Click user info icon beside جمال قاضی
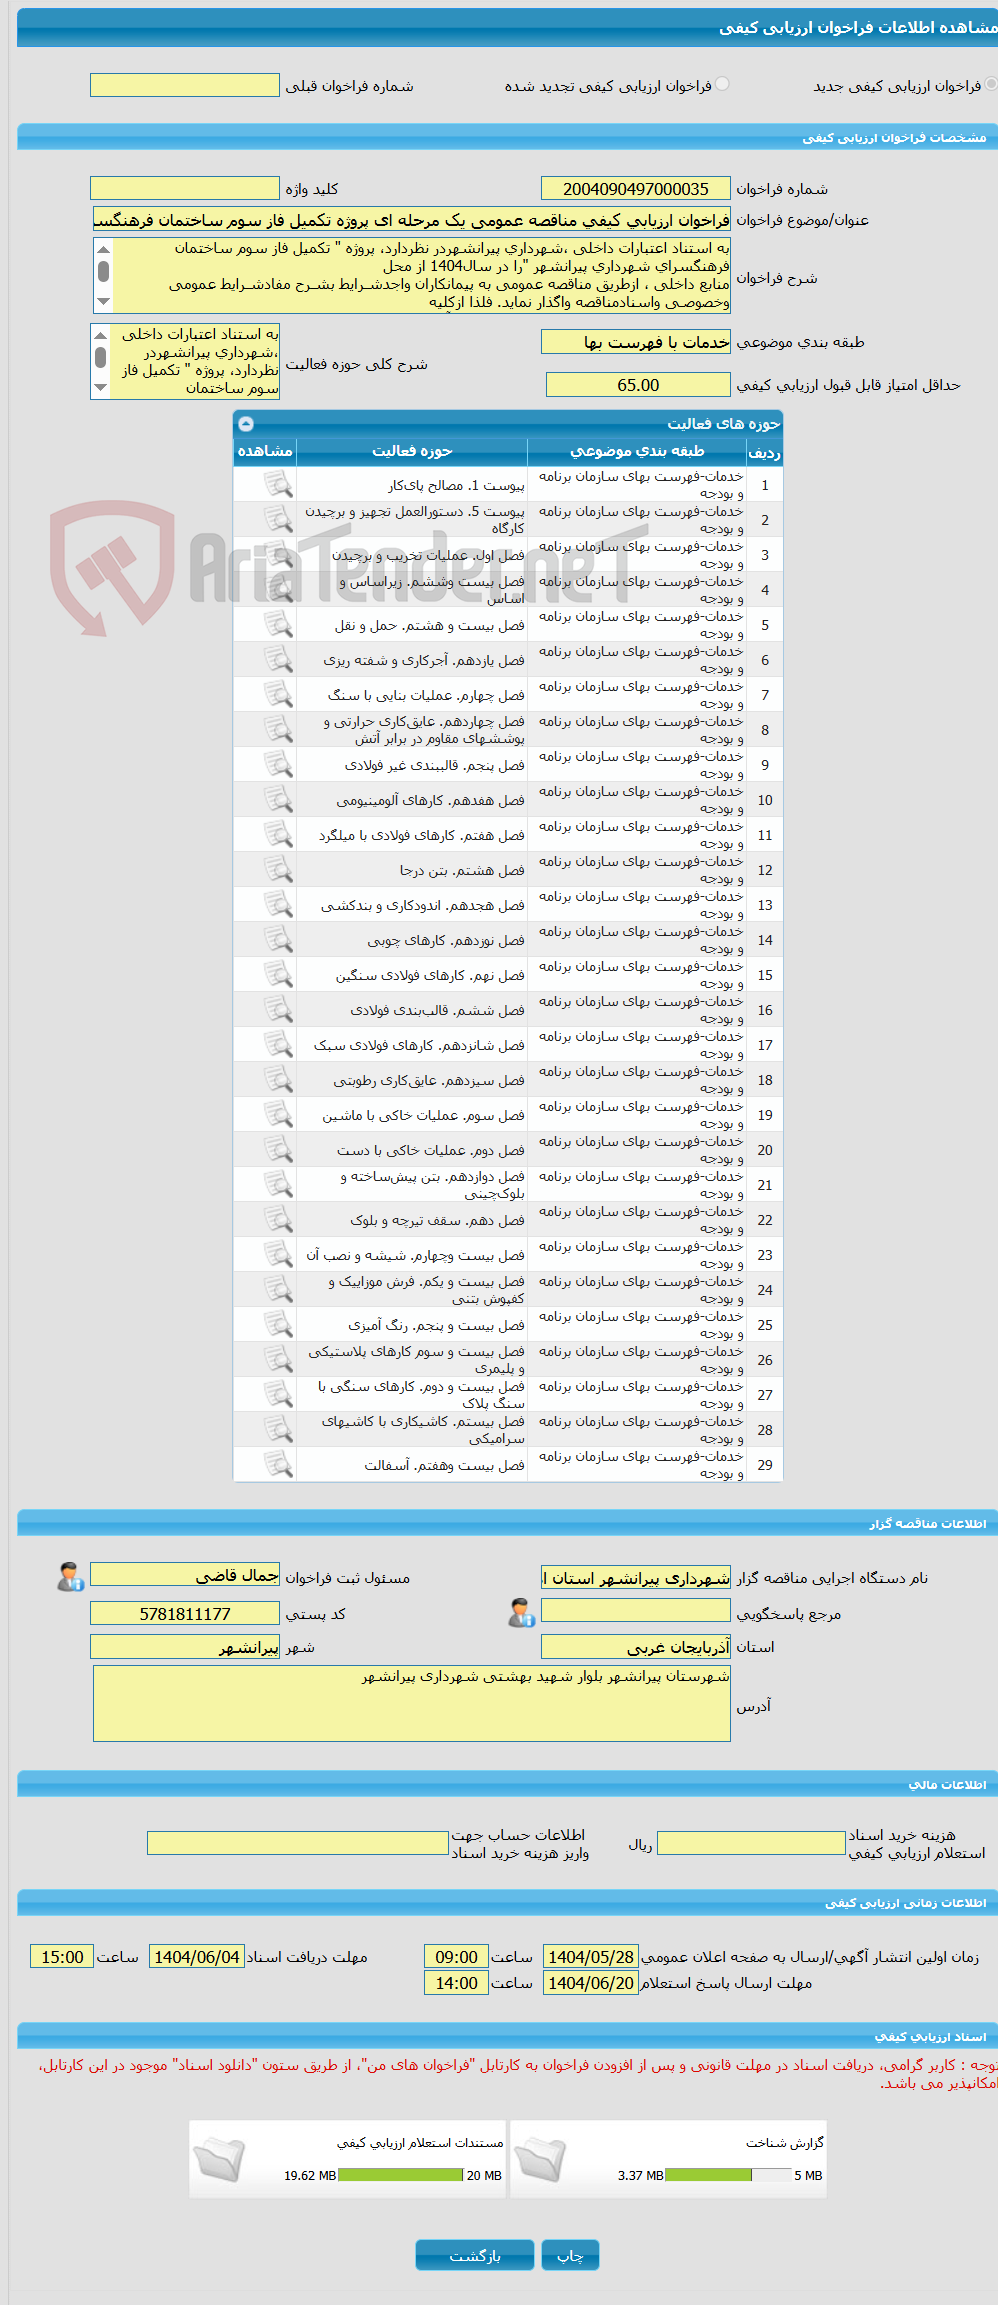Image resolution: width=998 pixels, height=2305 pixels. pyautogui.click(x=70, y=1577)
